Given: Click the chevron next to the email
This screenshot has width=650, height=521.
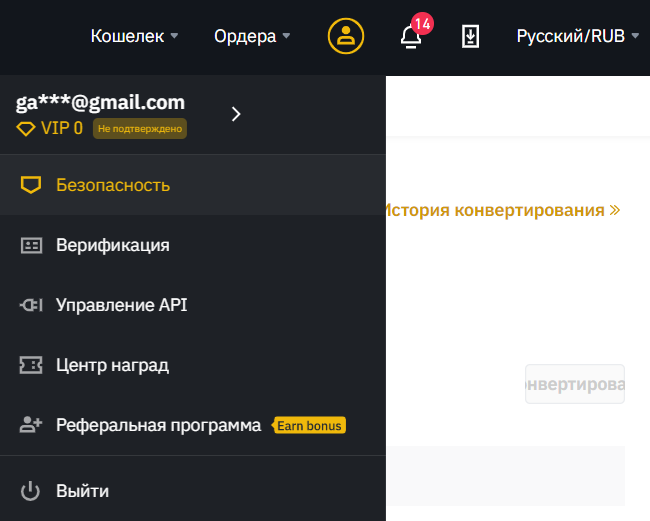Looking at the screenshot, I should pyautogui.click(x=236, y=114).
